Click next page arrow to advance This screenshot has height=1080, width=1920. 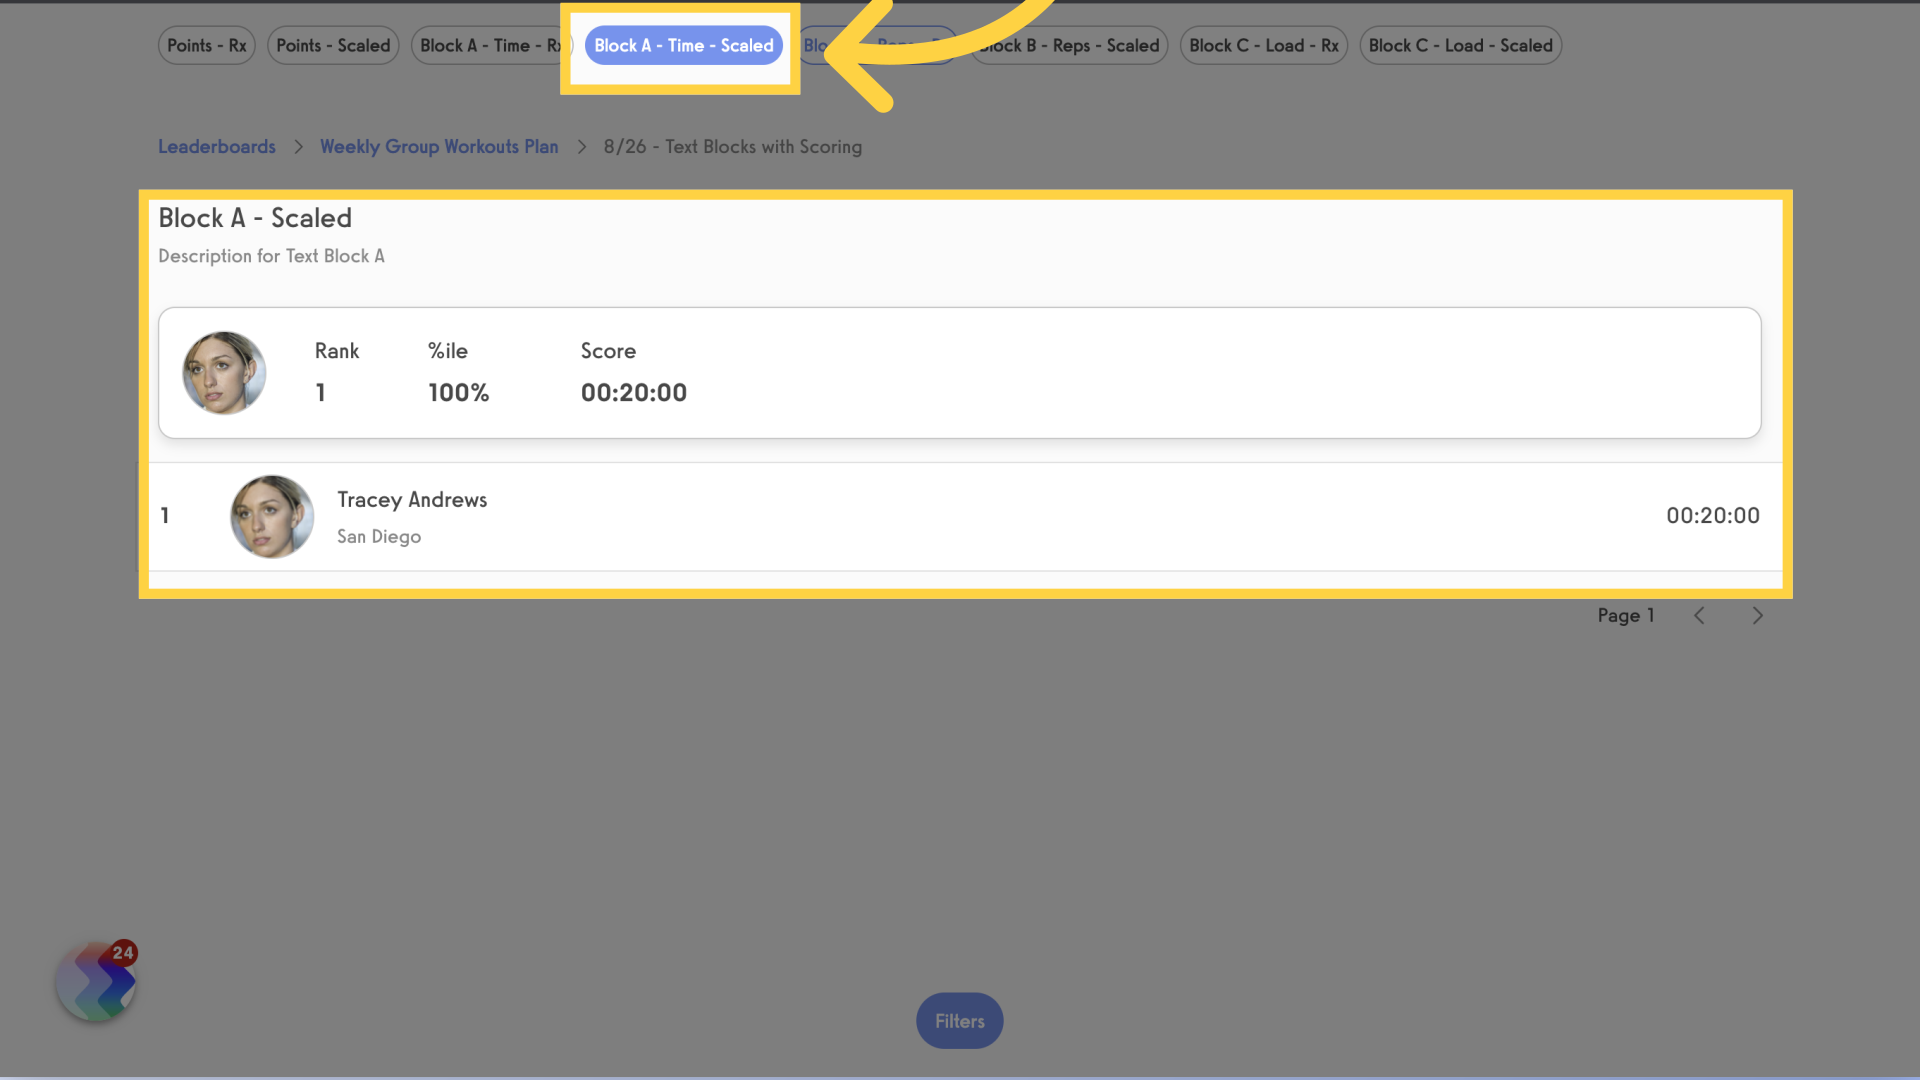pos(1758,616)
